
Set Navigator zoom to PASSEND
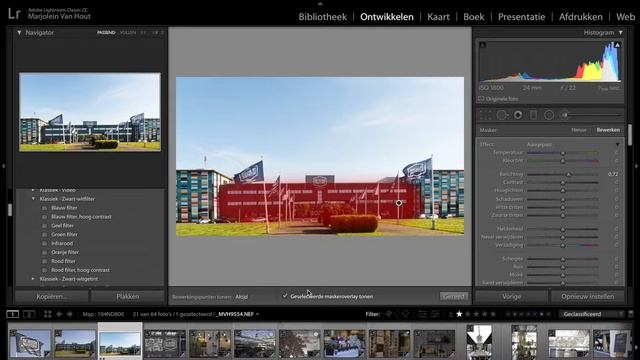point(106,33)
